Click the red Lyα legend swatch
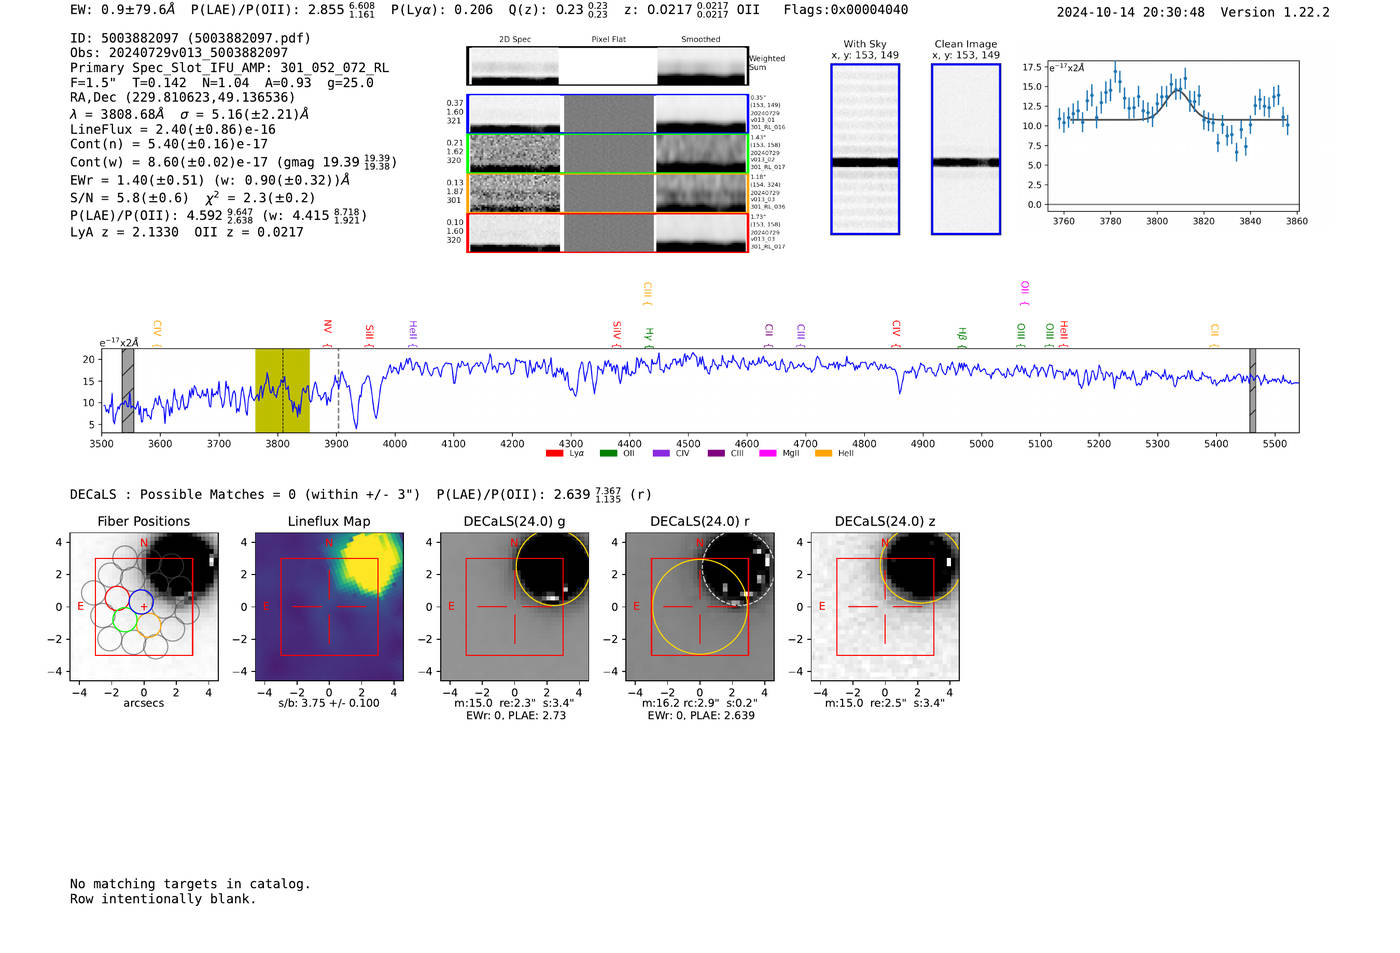Image resolution: width=1400 pixels, height=953 pixels. [x=554, y=454]
